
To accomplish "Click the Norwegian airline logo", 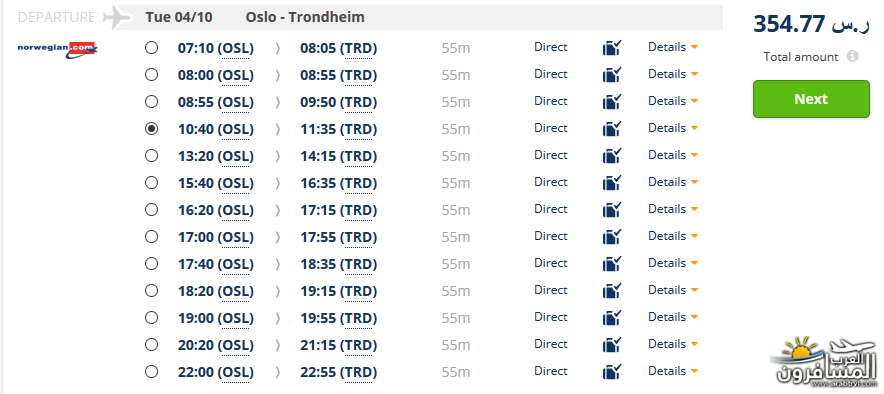I will [x=58, y=51].
